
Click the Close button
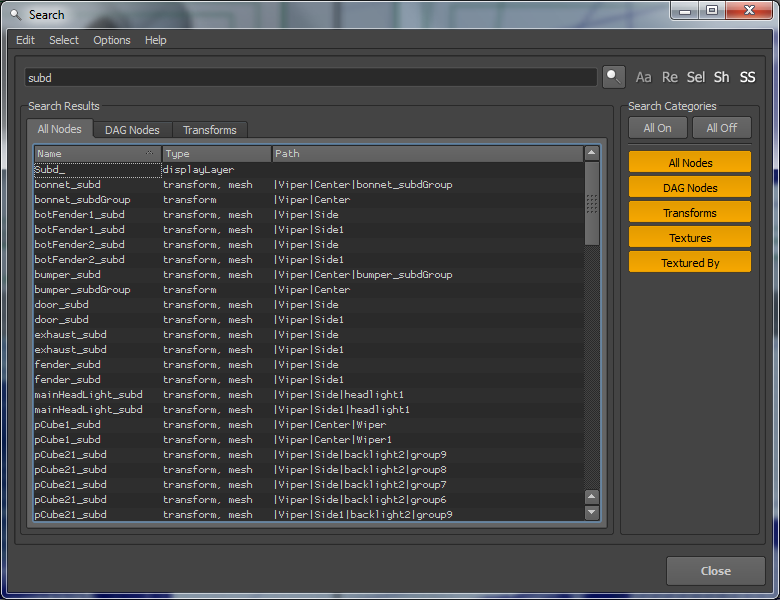715,571
